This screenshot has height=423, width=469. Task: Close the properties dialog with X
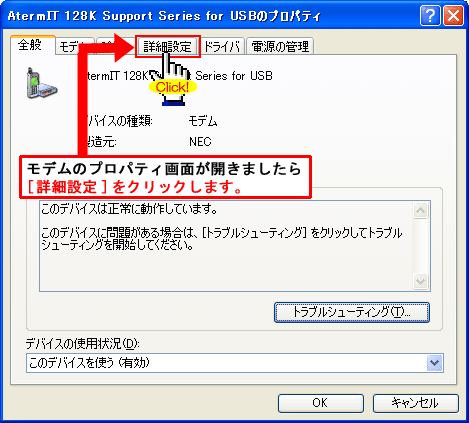453,16
